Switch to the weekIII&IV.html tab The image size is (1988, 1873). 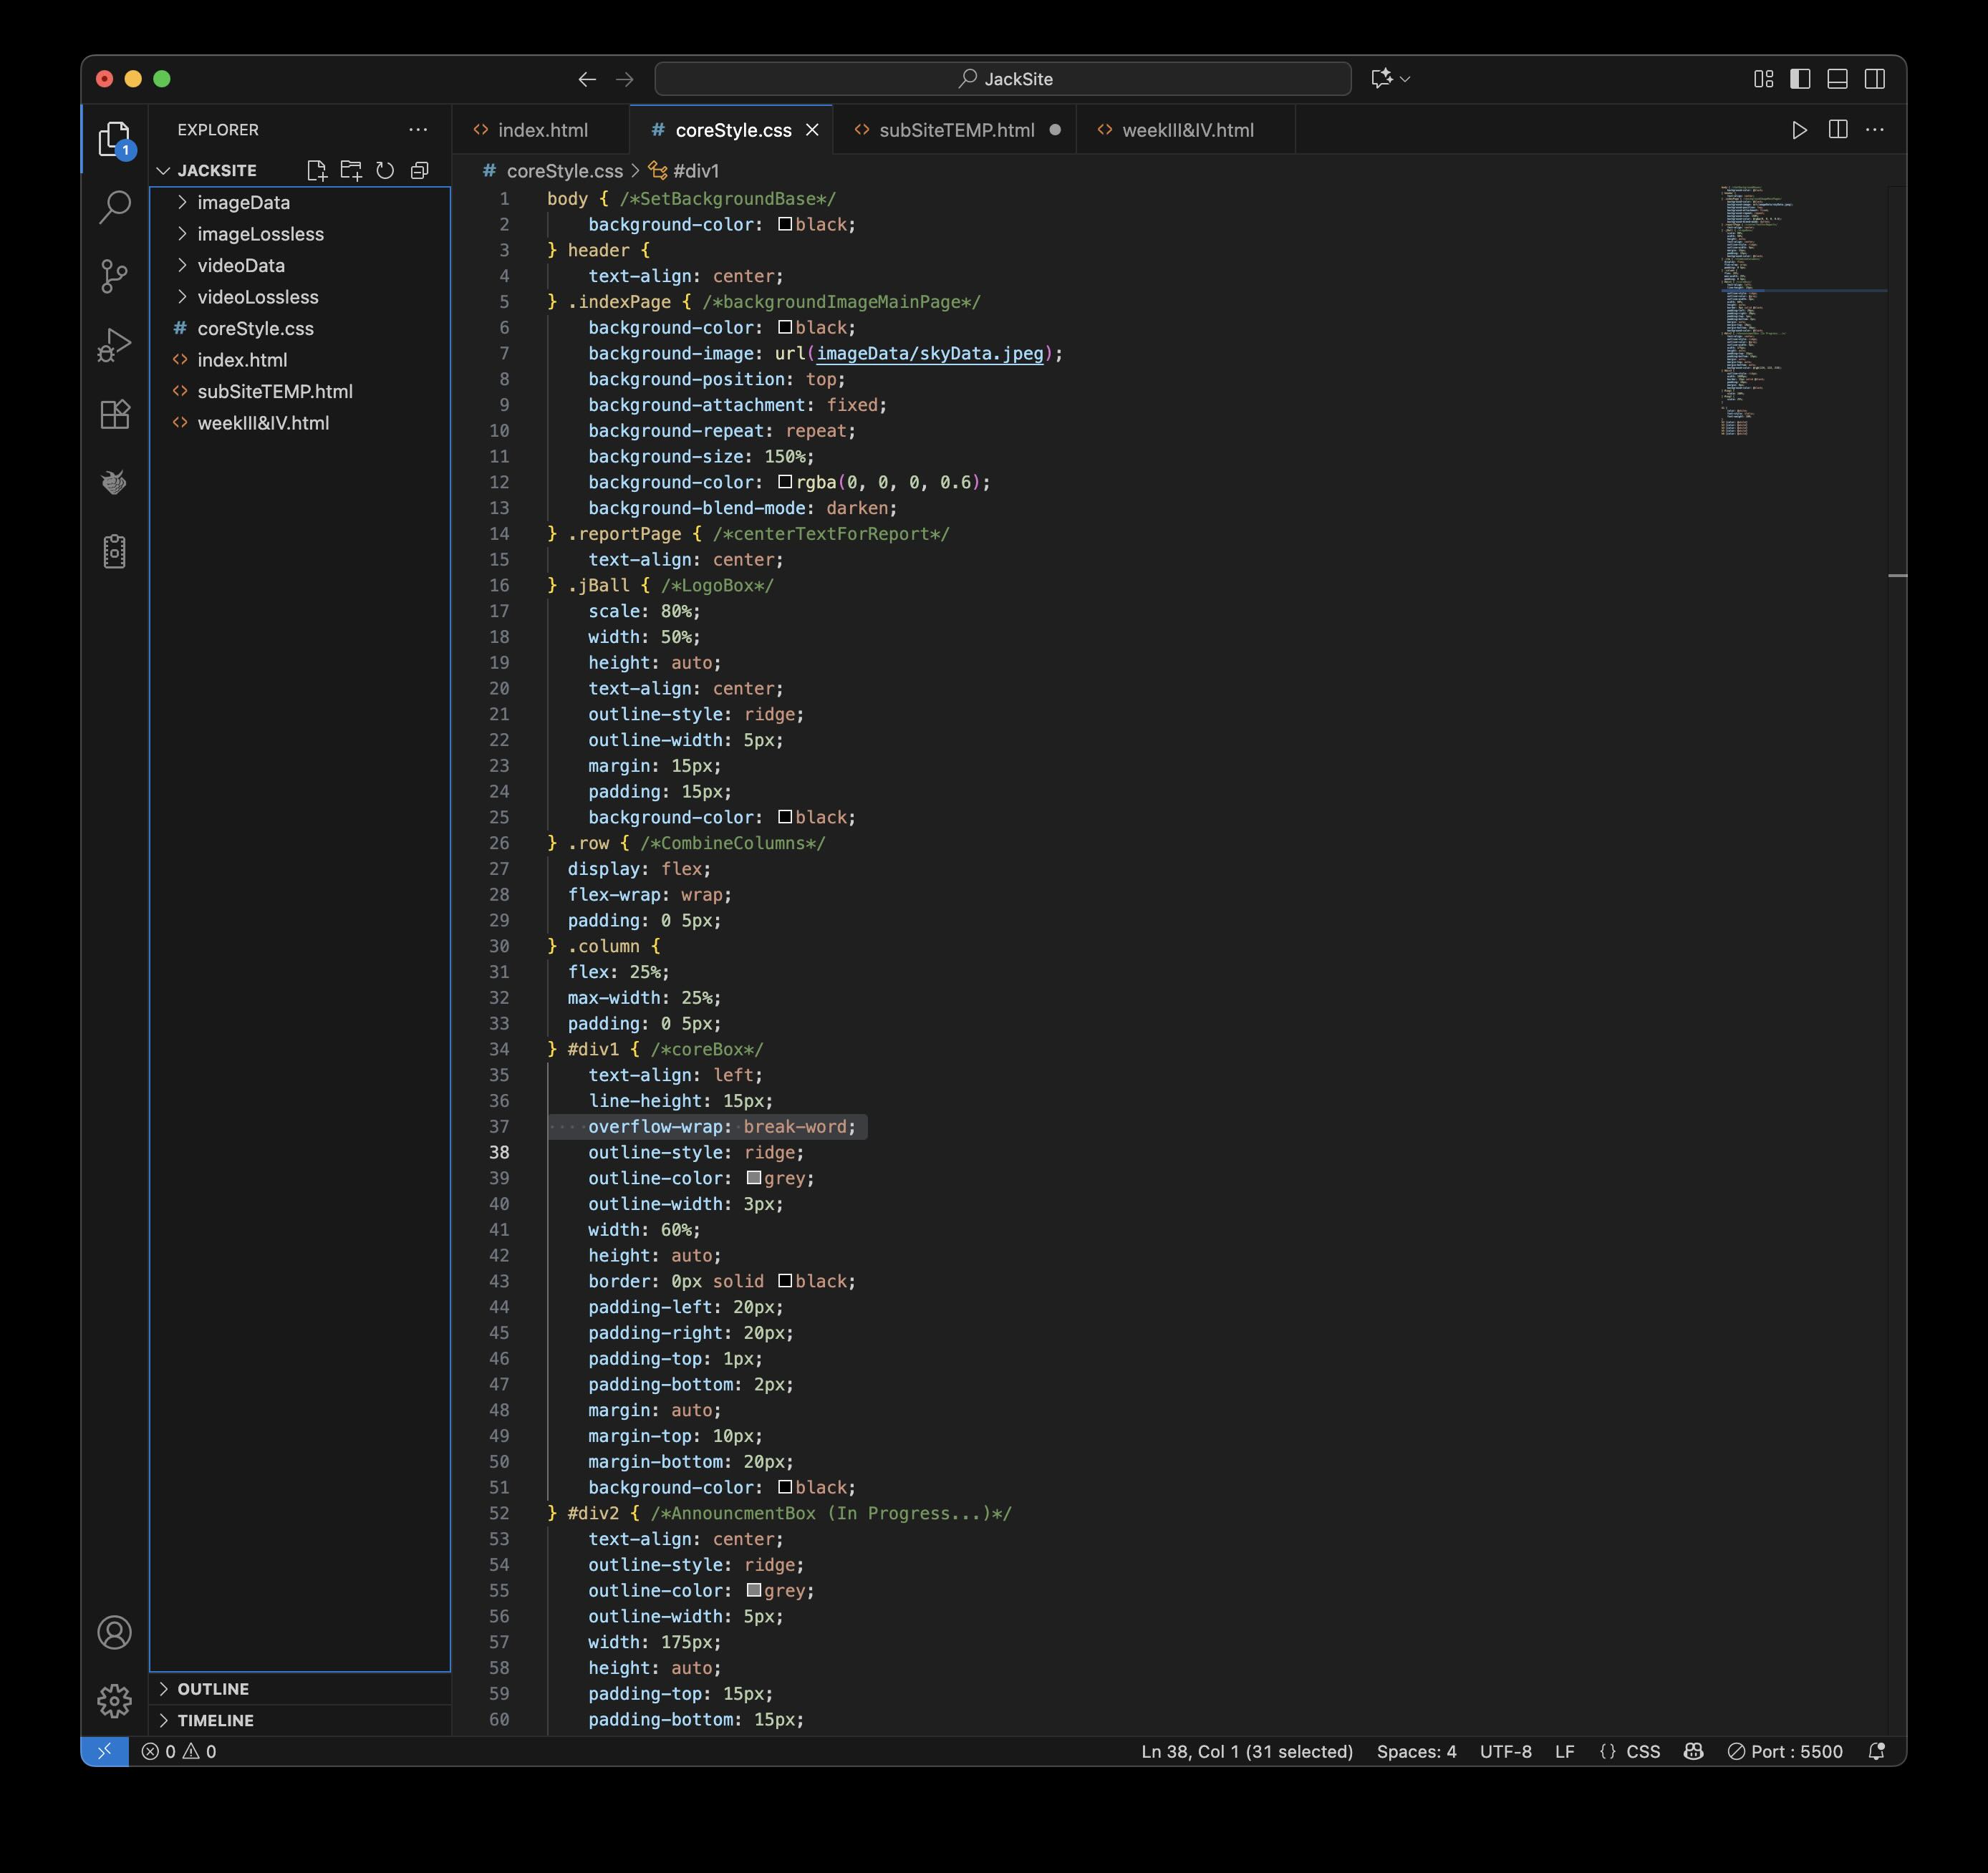tap(1187, 130)
